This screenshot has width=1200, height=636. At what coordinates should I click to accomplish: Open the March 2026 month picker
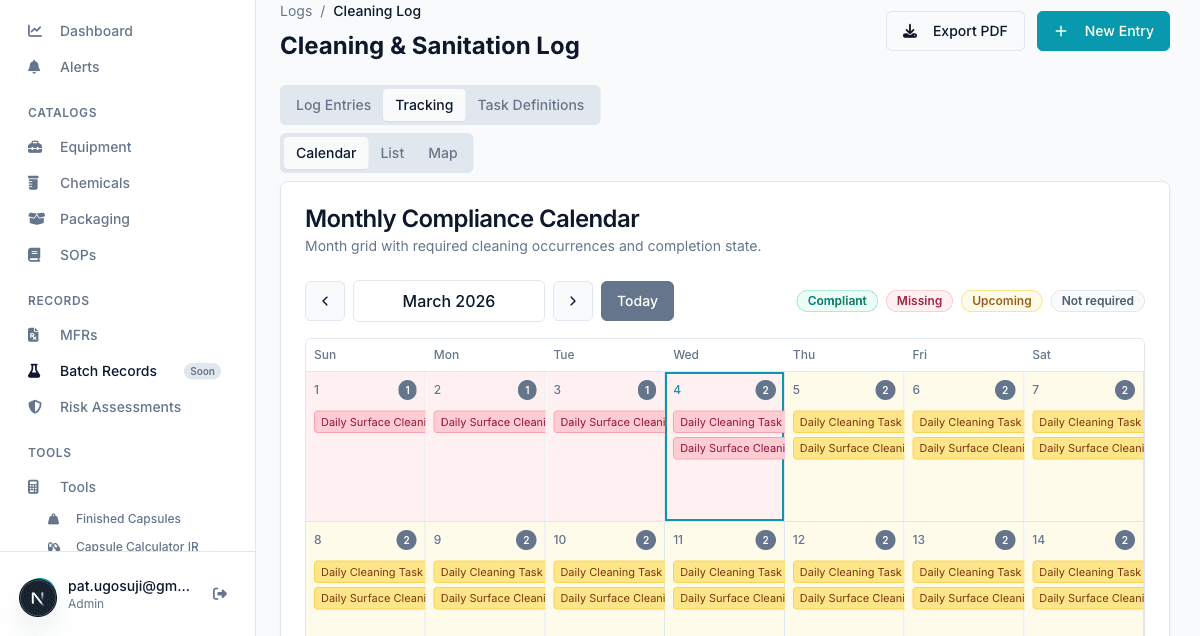click(448, 301)
